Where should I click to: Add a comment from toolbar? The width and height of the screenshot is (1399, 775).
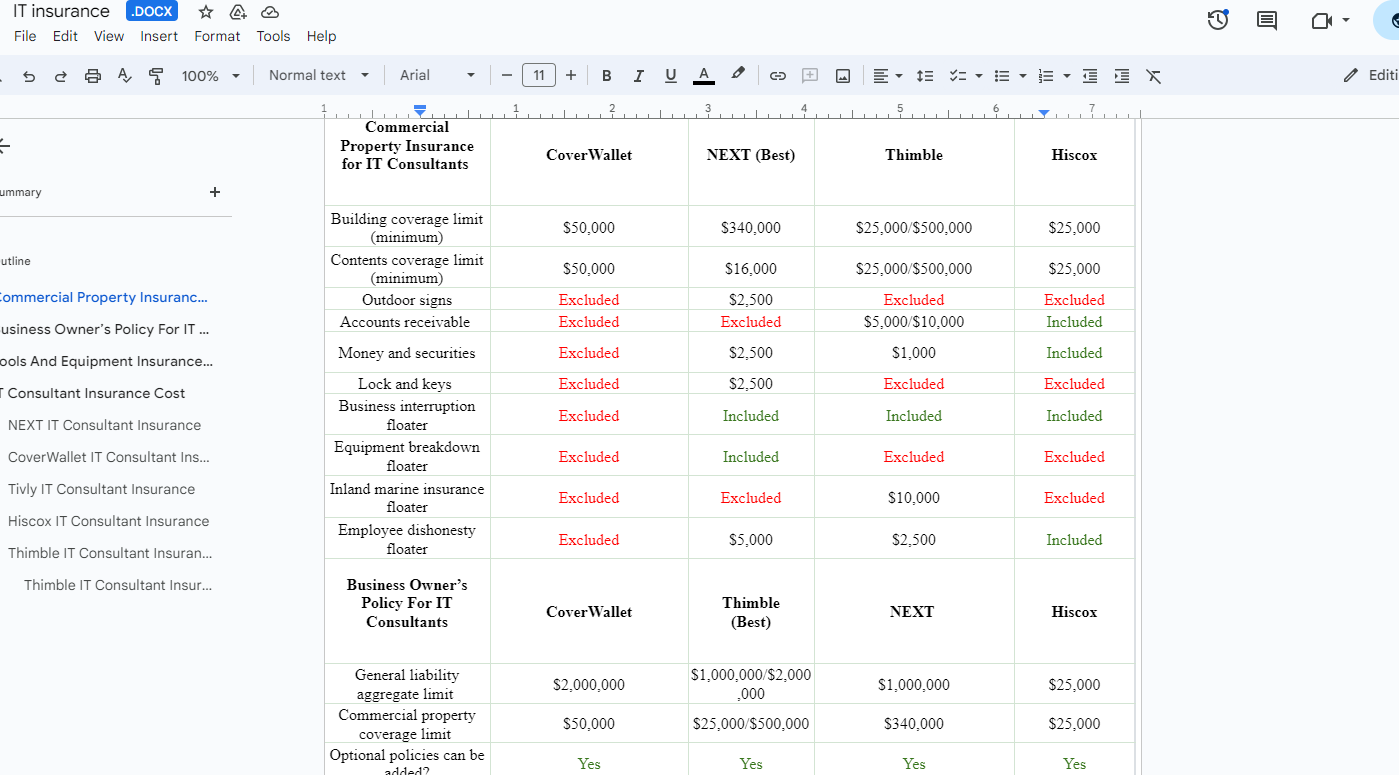point(810,76)
